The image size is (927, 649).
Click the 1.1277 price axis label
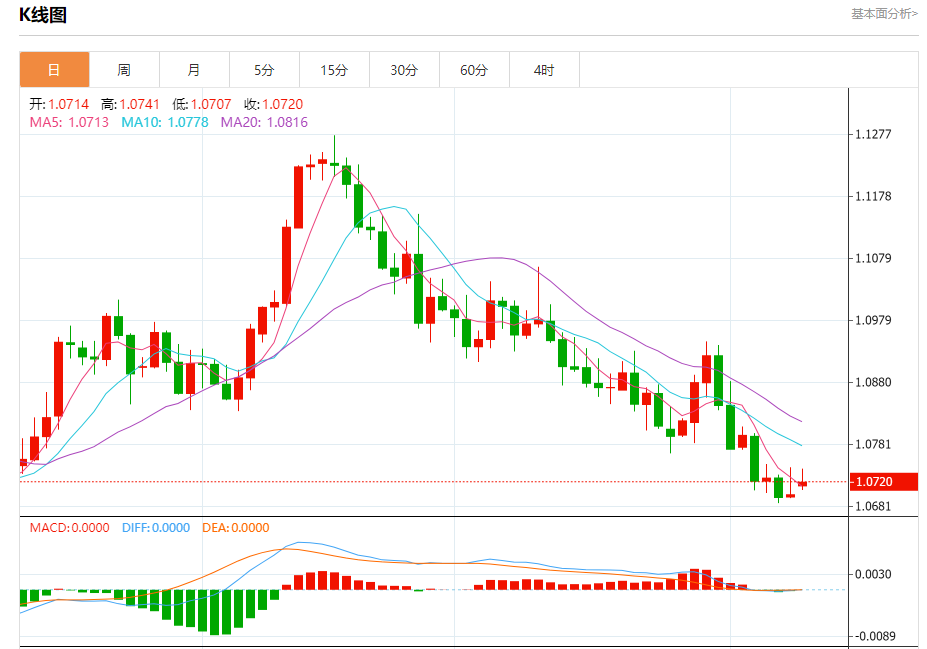[x=873, y=134]
